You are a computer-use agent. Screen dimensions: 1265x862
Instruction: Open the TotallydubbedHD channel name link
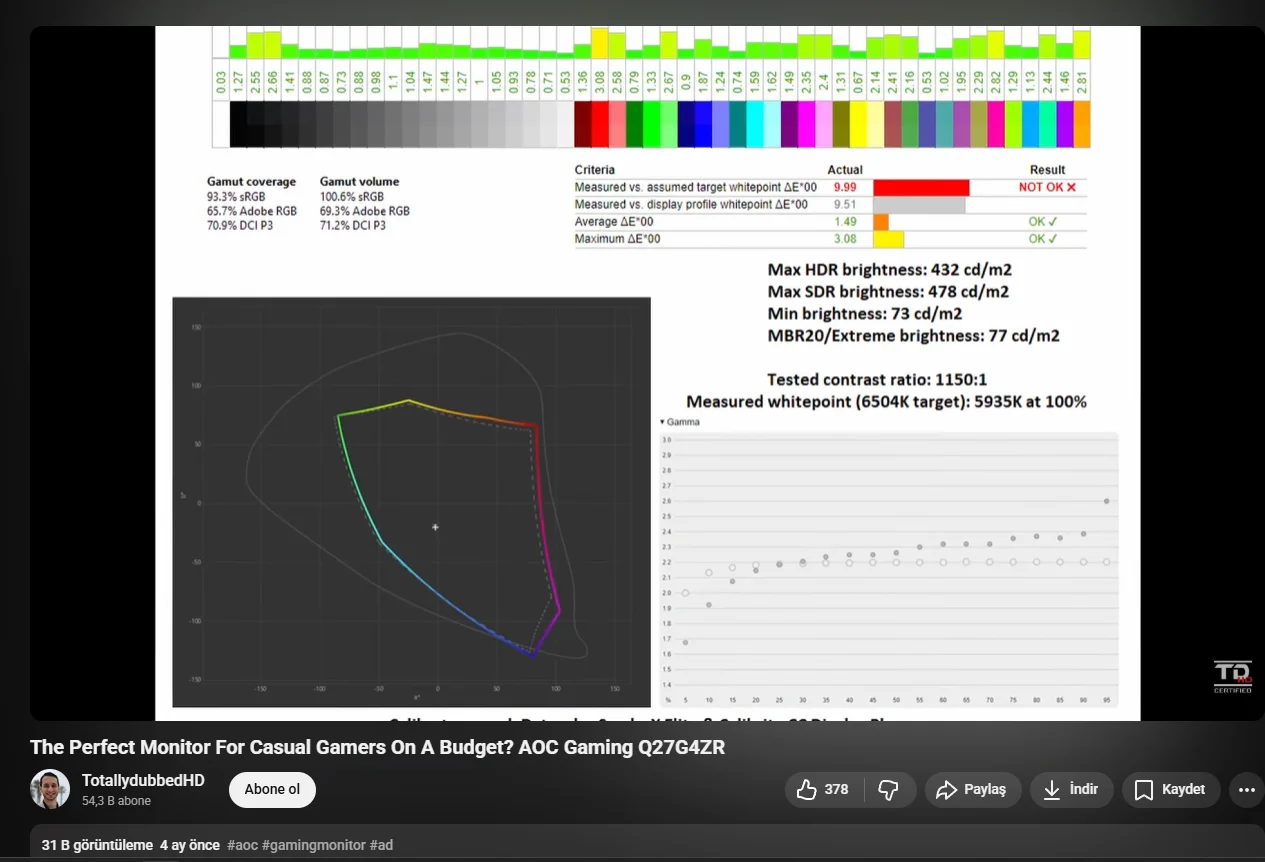pyautogui.click(x=143, y=780)
